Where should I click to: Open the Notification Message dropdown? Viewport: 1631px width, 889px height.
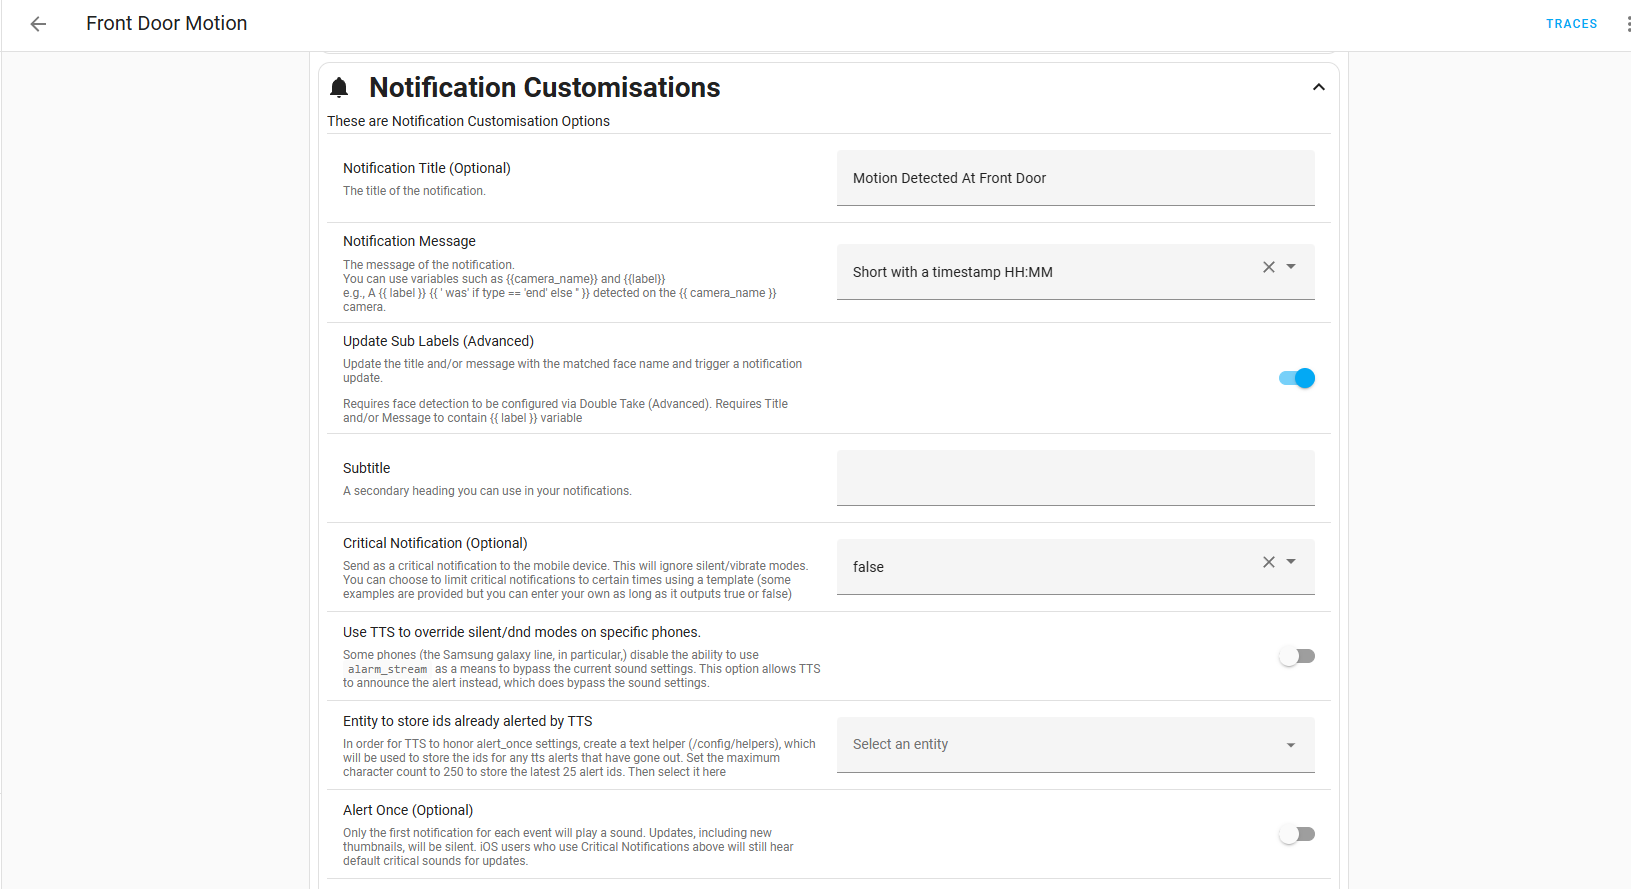coord(1291,267)
